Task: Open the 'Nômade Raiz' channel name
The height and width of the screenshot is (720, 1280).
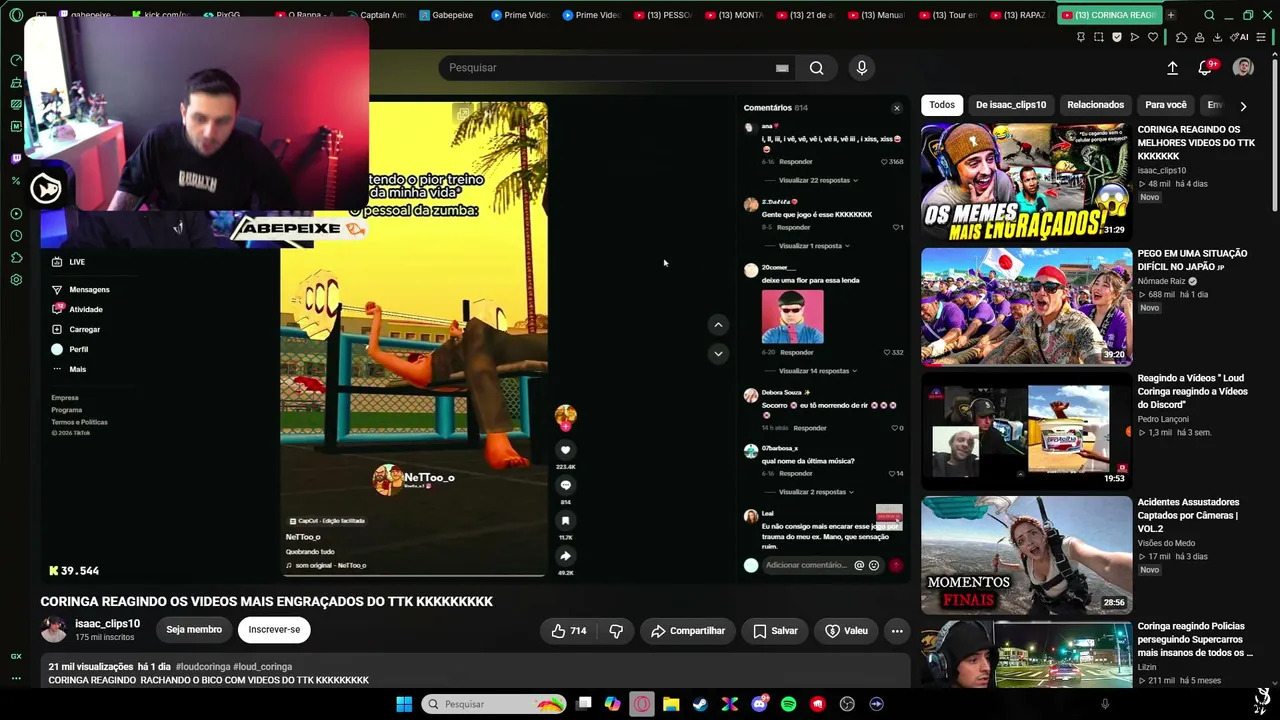Action: (1161, 282)
